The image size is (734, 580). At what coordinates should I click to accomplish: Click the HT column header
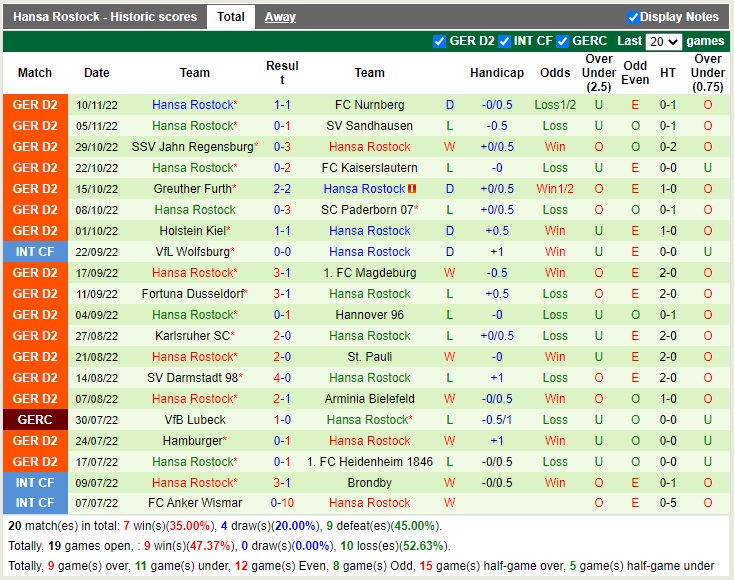[x=668, y=73]
